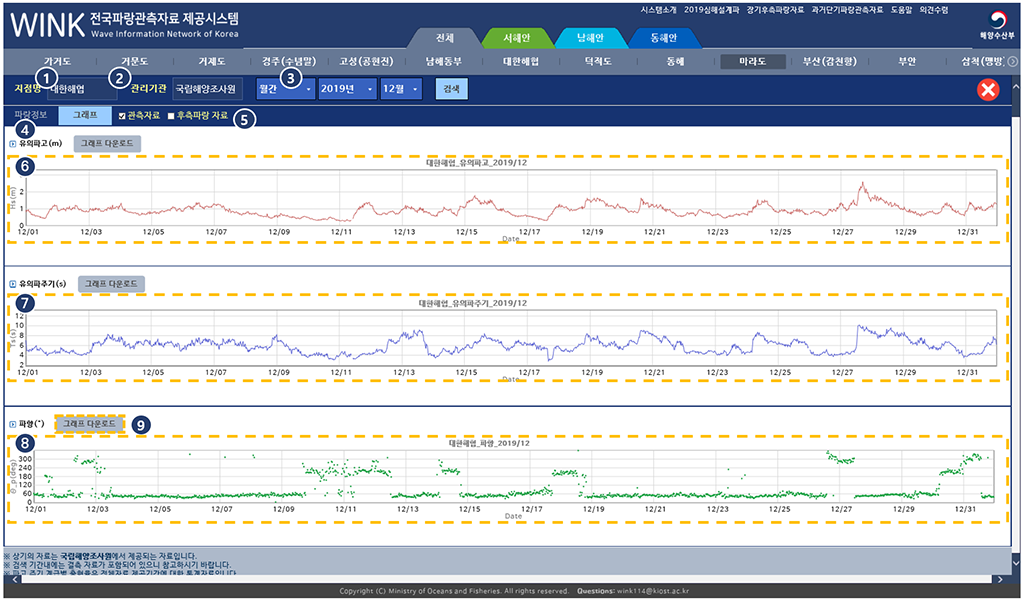Click the wink114@kiost.ac.kr email link

point(653,591)
